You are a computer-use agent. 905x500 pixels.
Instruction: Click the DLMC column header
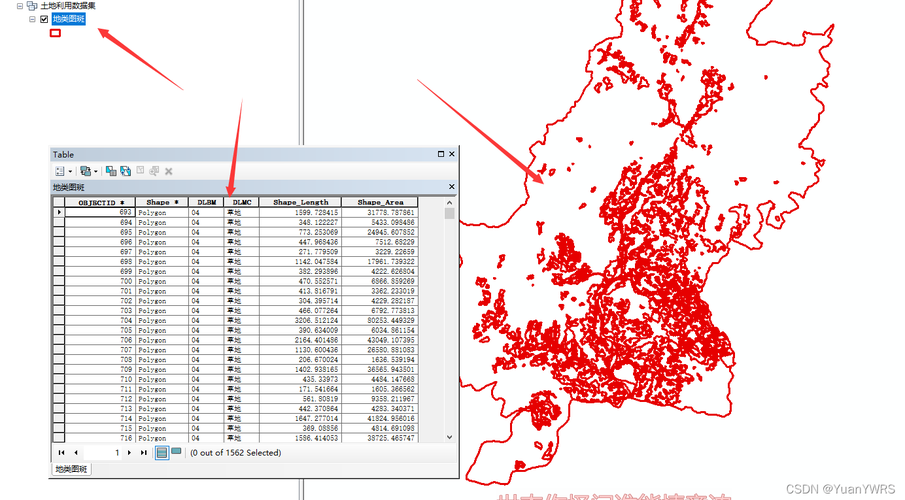coord(242,203)
